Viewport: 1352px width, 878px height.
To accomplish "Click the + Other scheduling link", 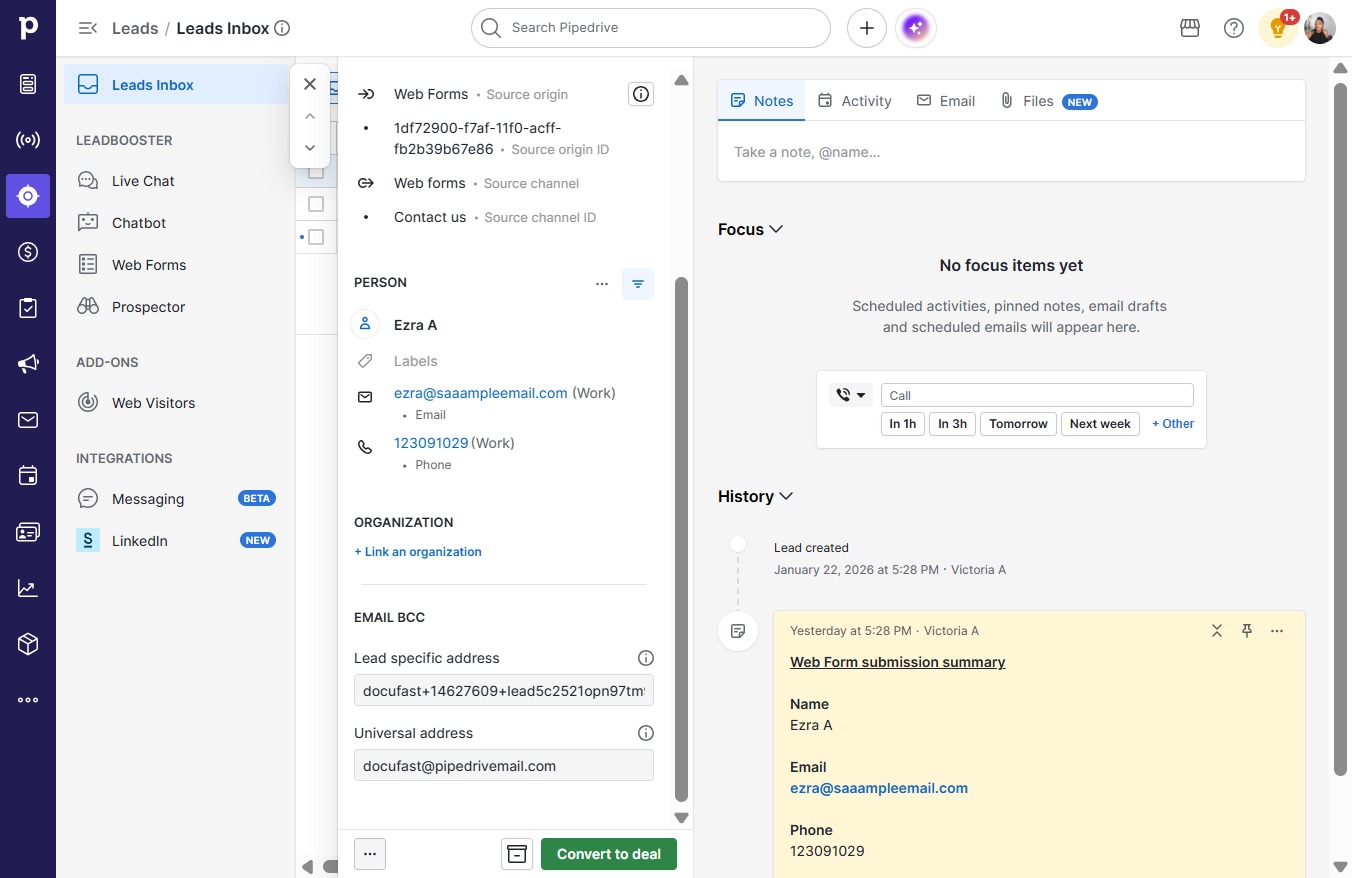I will click(1173, 424).
